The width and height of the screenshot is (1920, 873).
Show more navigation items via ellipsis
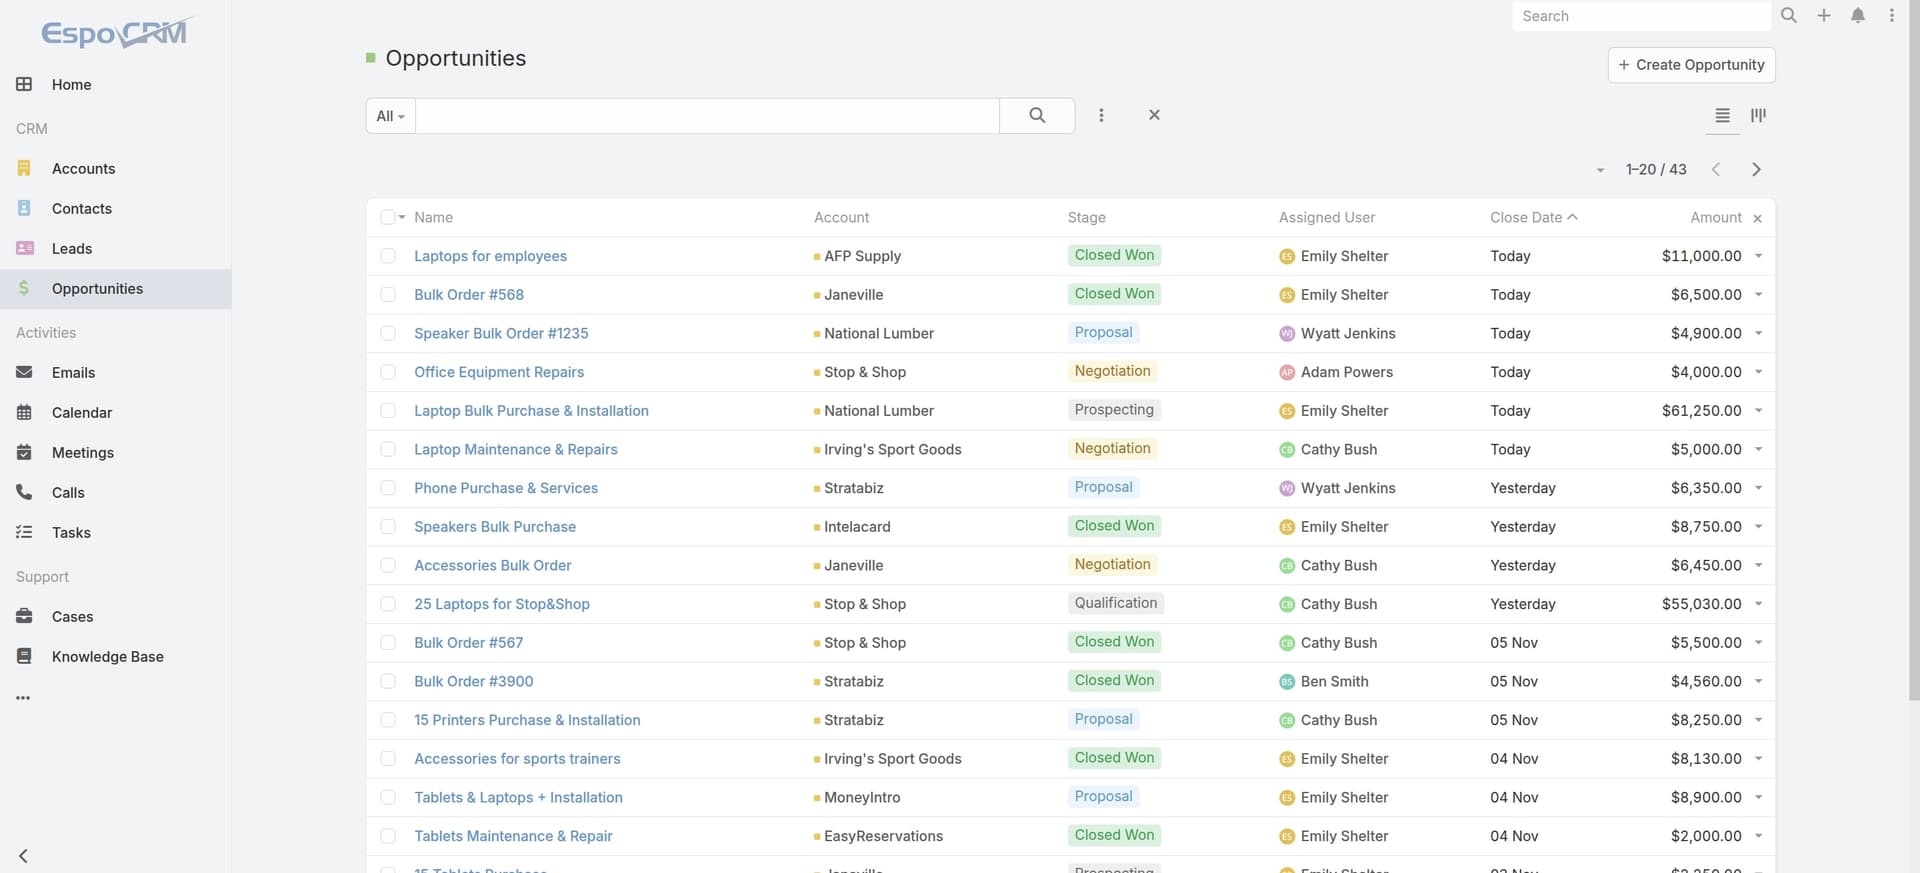(23, 698)
